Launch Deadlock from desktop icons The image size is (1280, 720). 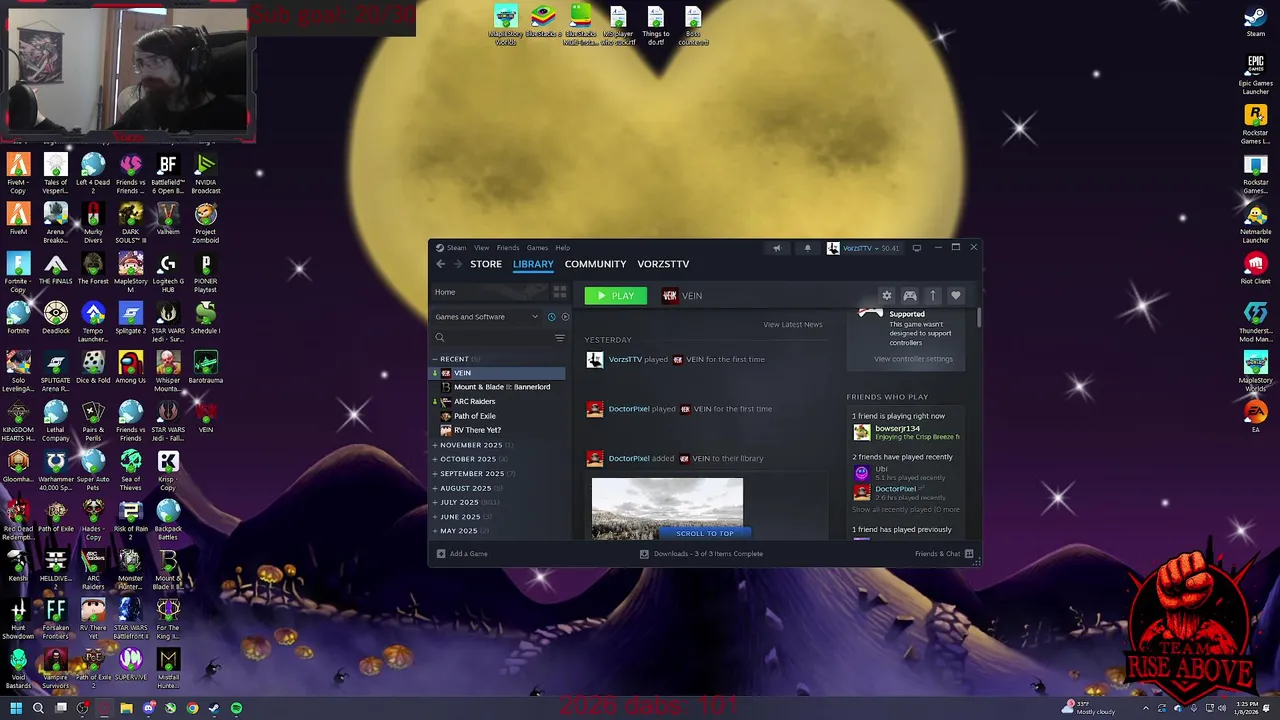(x=56, y=319)
